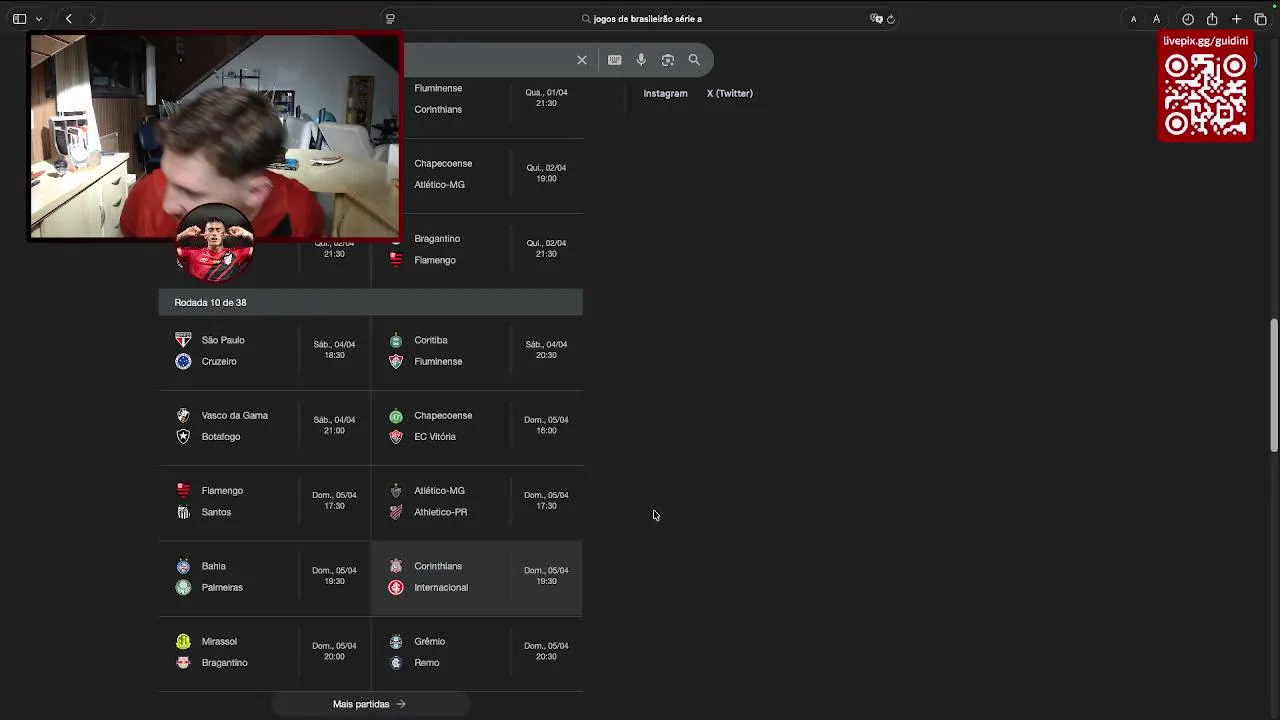Click the Cruzeiro club crest
Viewport: 1280px width, 720px height.
(x=183, y=361)
